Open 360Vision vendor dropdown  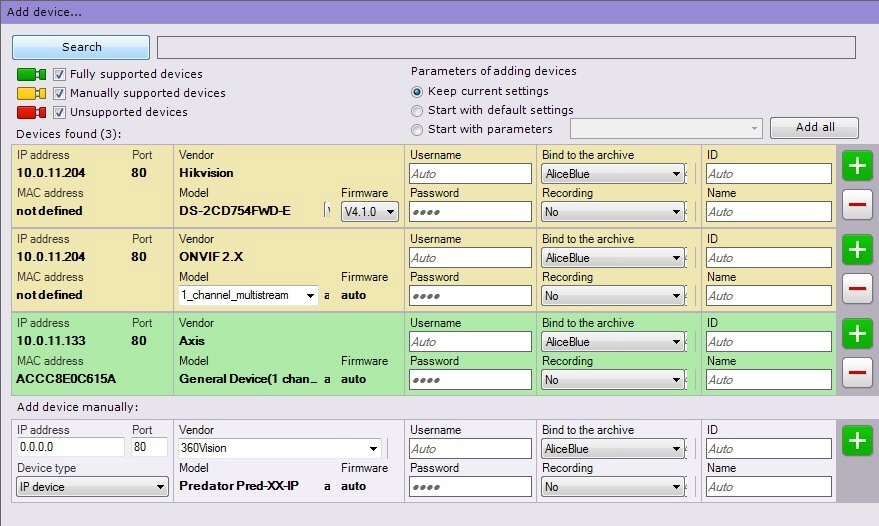tap(280, 448)
